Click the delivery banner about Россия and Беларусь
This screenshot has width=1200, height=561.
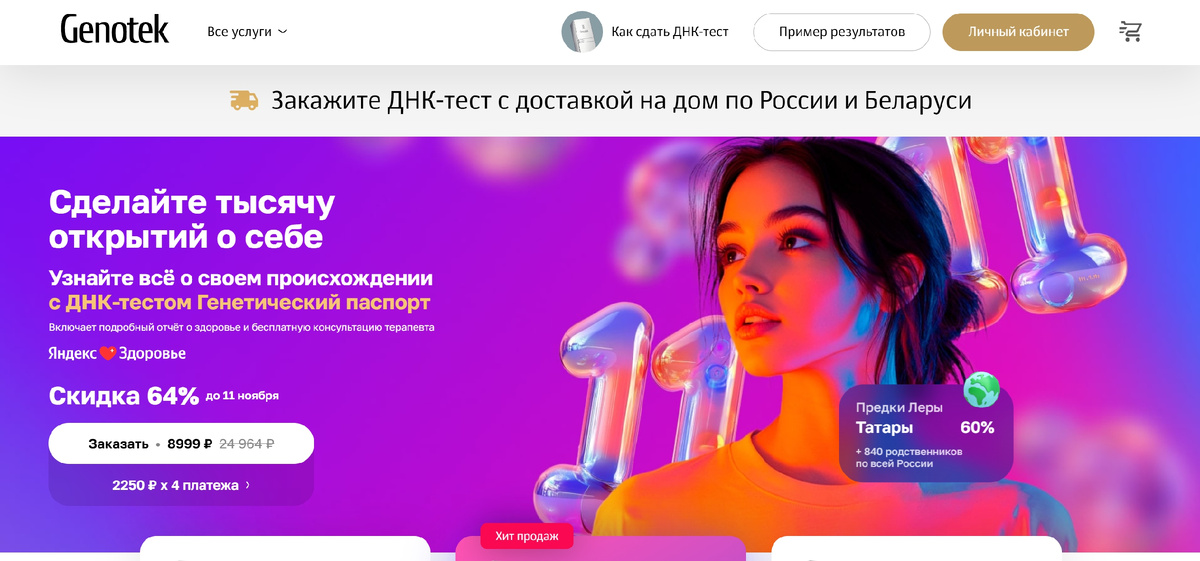tap(600, 100)
